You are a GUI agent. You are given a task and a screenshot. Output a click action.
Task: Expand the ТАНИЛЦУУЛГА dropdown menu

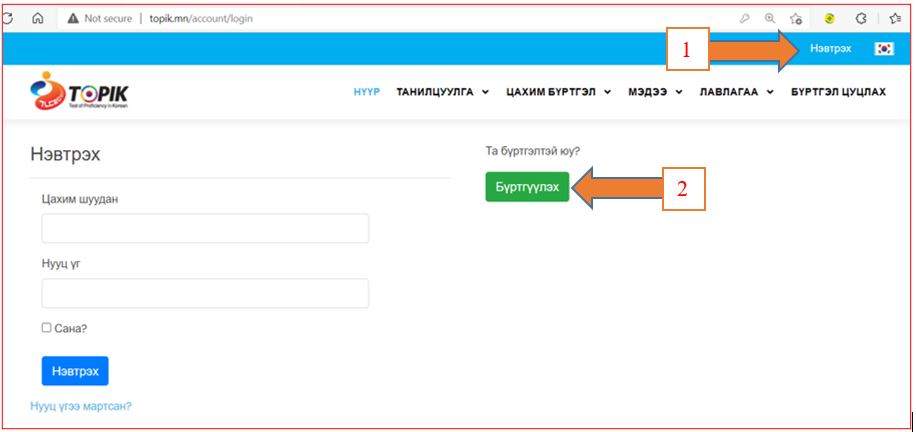pyautogui.click(x=442, y=92)
